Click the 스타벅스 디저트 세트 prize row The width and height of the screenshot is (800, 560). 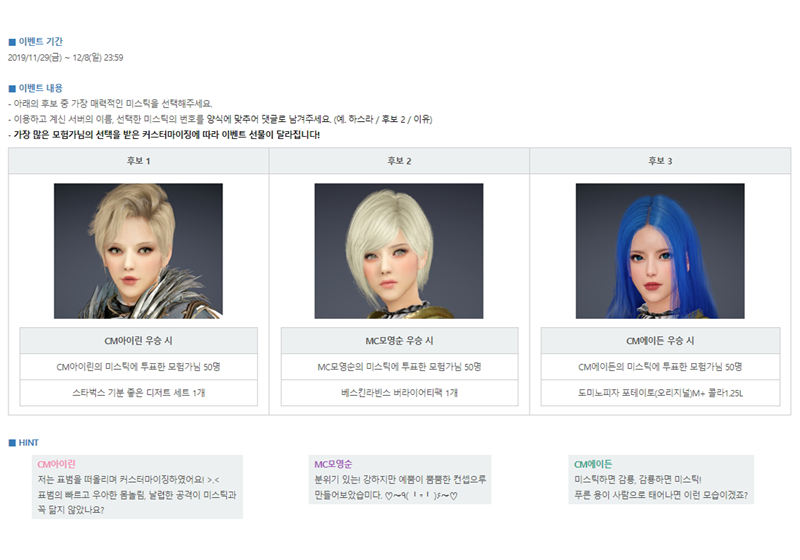click(139, 393)
